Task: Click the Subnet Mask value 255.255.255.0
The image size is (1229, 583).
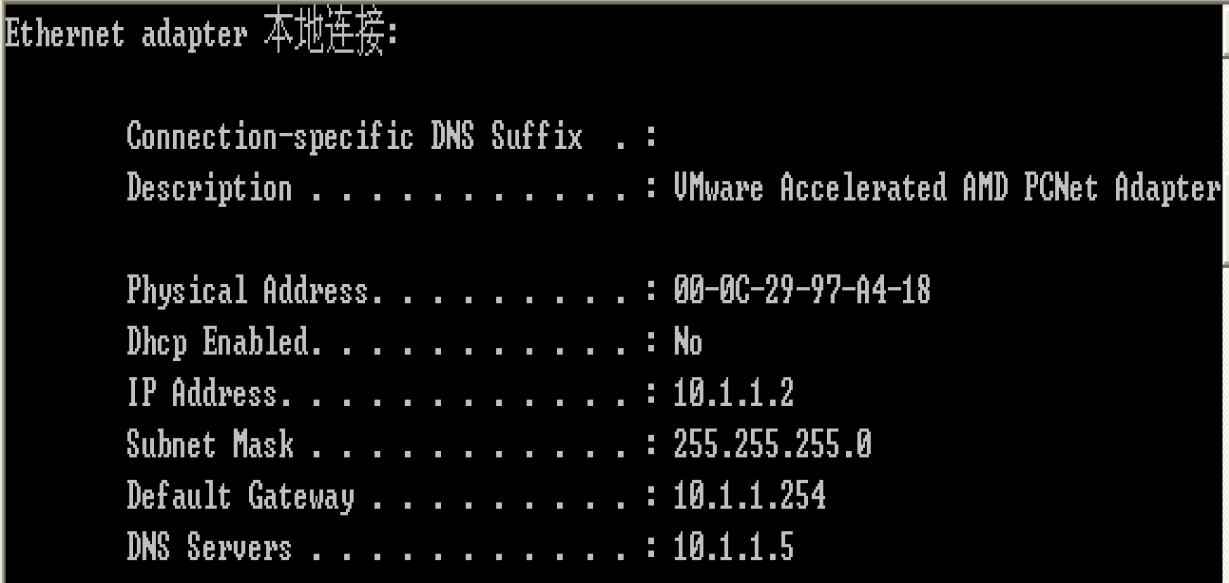Action: [x=772, y=444]
